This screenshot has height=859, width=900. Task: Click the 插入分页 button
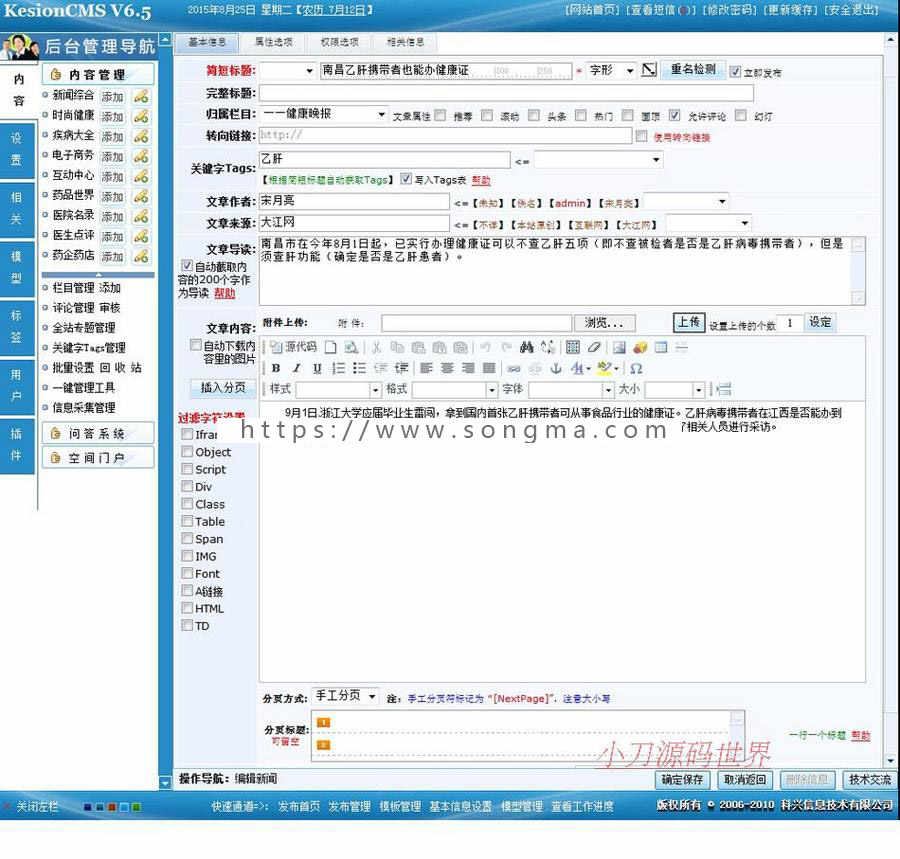(x=223, y=388)
